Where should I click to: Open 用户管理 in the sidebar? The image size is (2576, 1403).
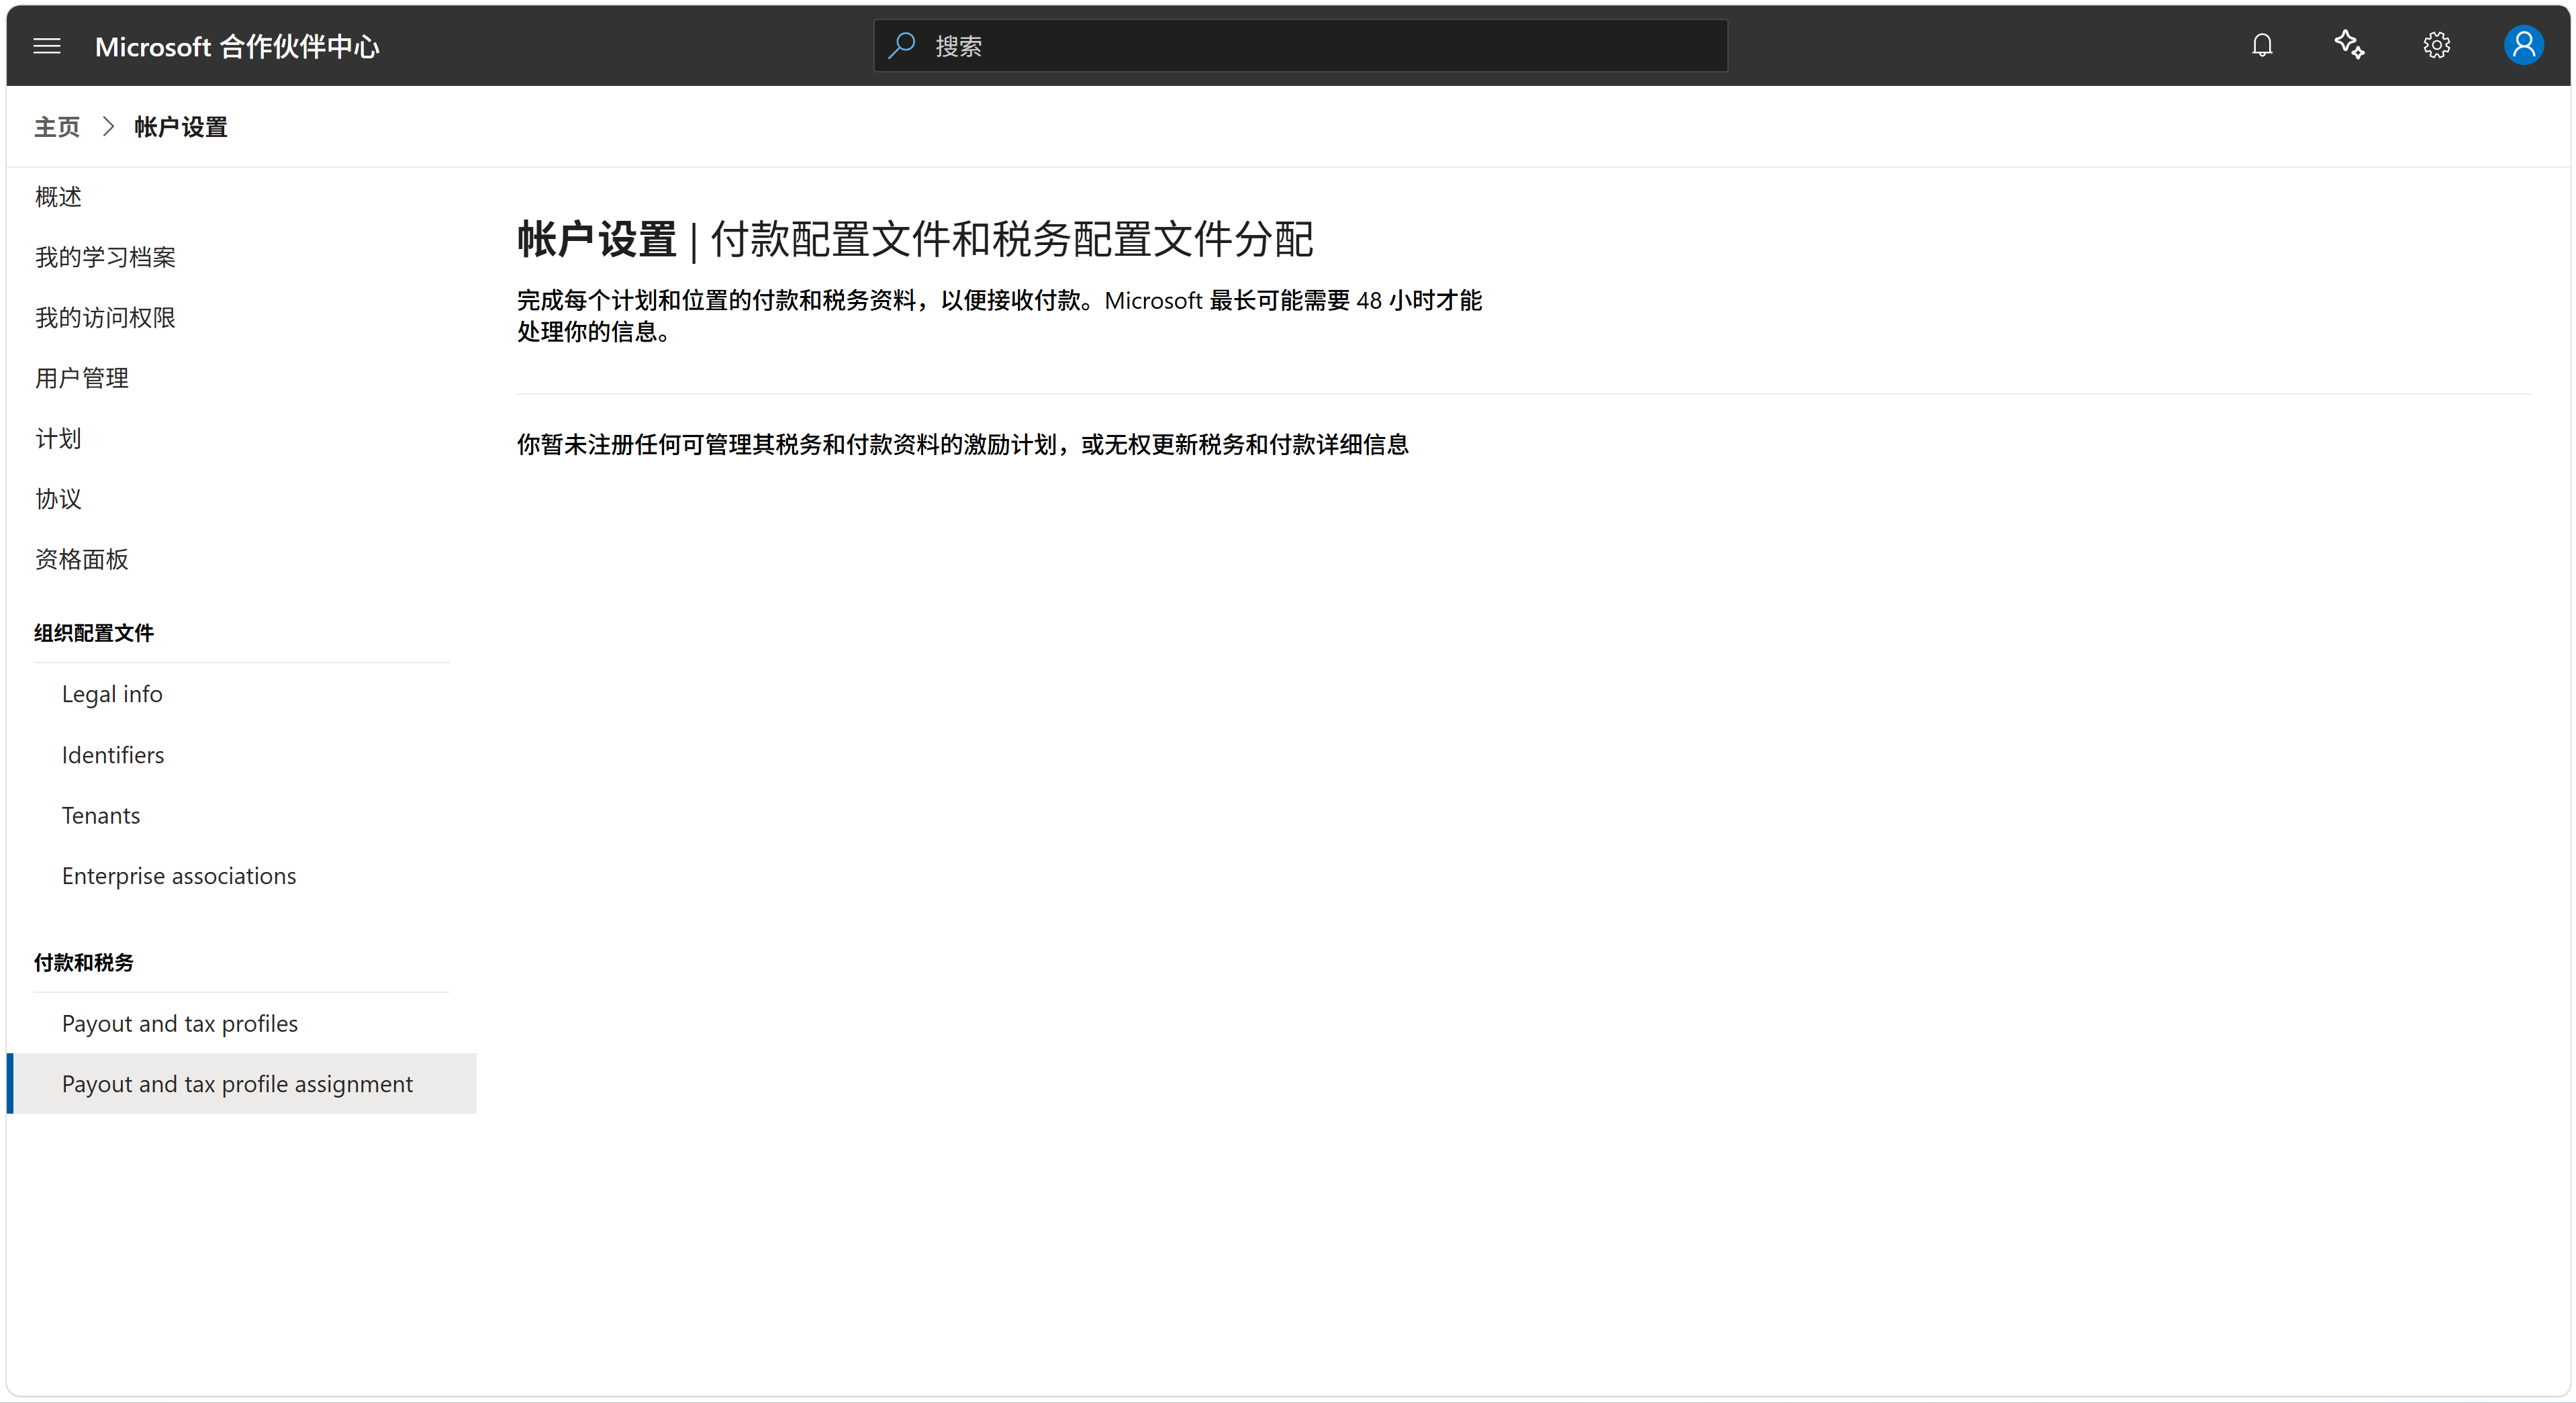click(x=82, y=378)
